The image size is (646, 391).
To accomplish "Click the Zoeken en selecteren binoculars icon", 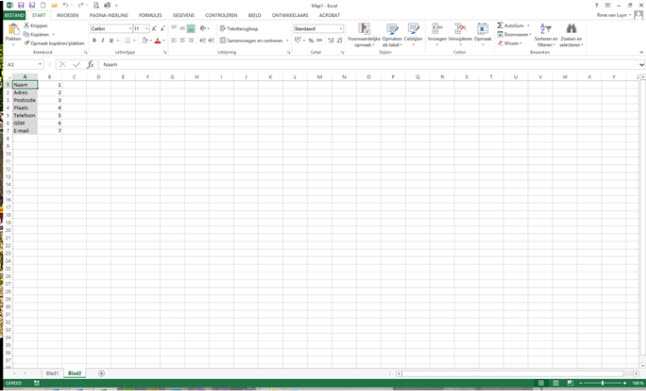I will point(571,29).
